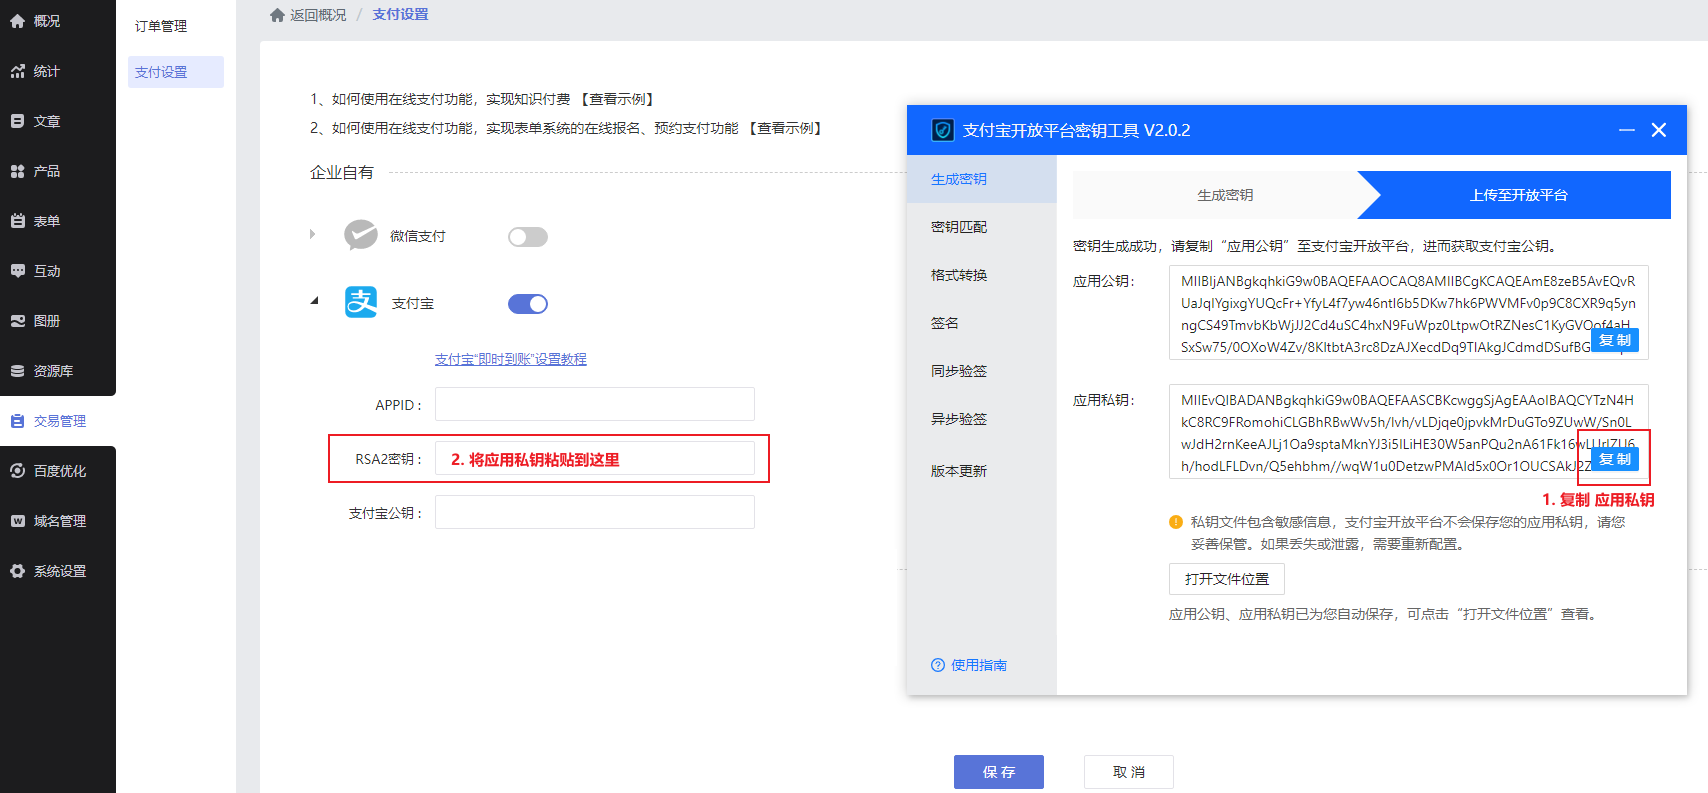
Task: Focus the 支付宝公钥 input field
Action: click(x=595, y=512)
